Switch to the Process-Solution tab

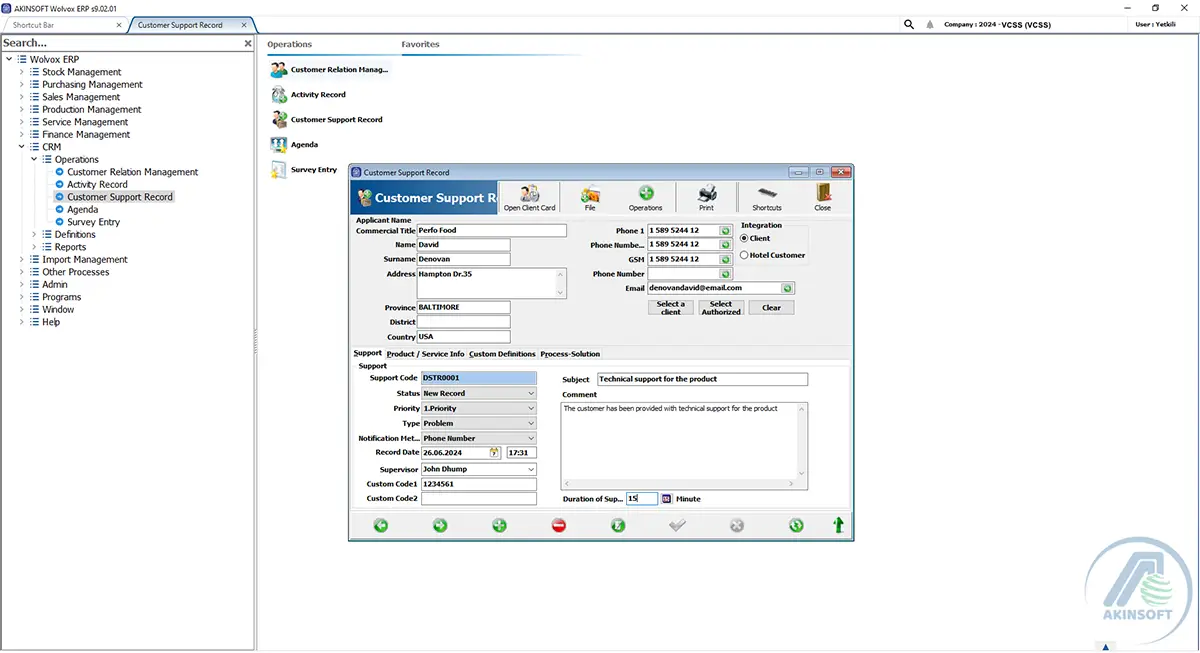pyautogui.click(x=570, y=353)
